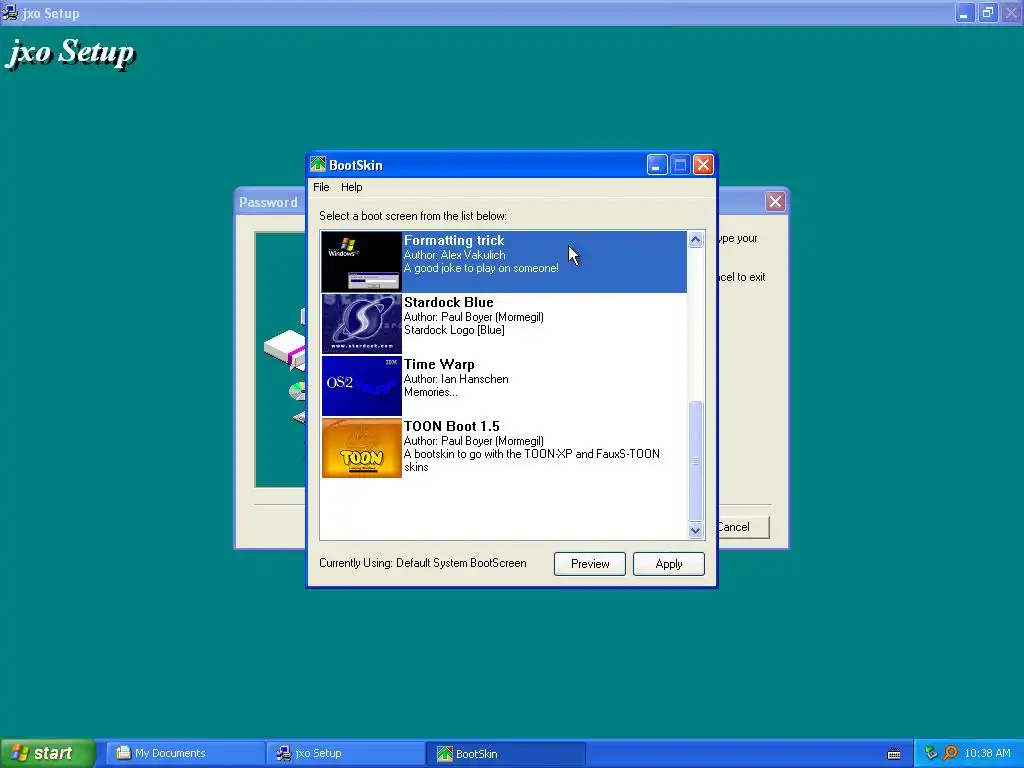The width and height of the screenshot is (1024, 768).
Task: Minimize the BootSkin window
Action: 656,165
